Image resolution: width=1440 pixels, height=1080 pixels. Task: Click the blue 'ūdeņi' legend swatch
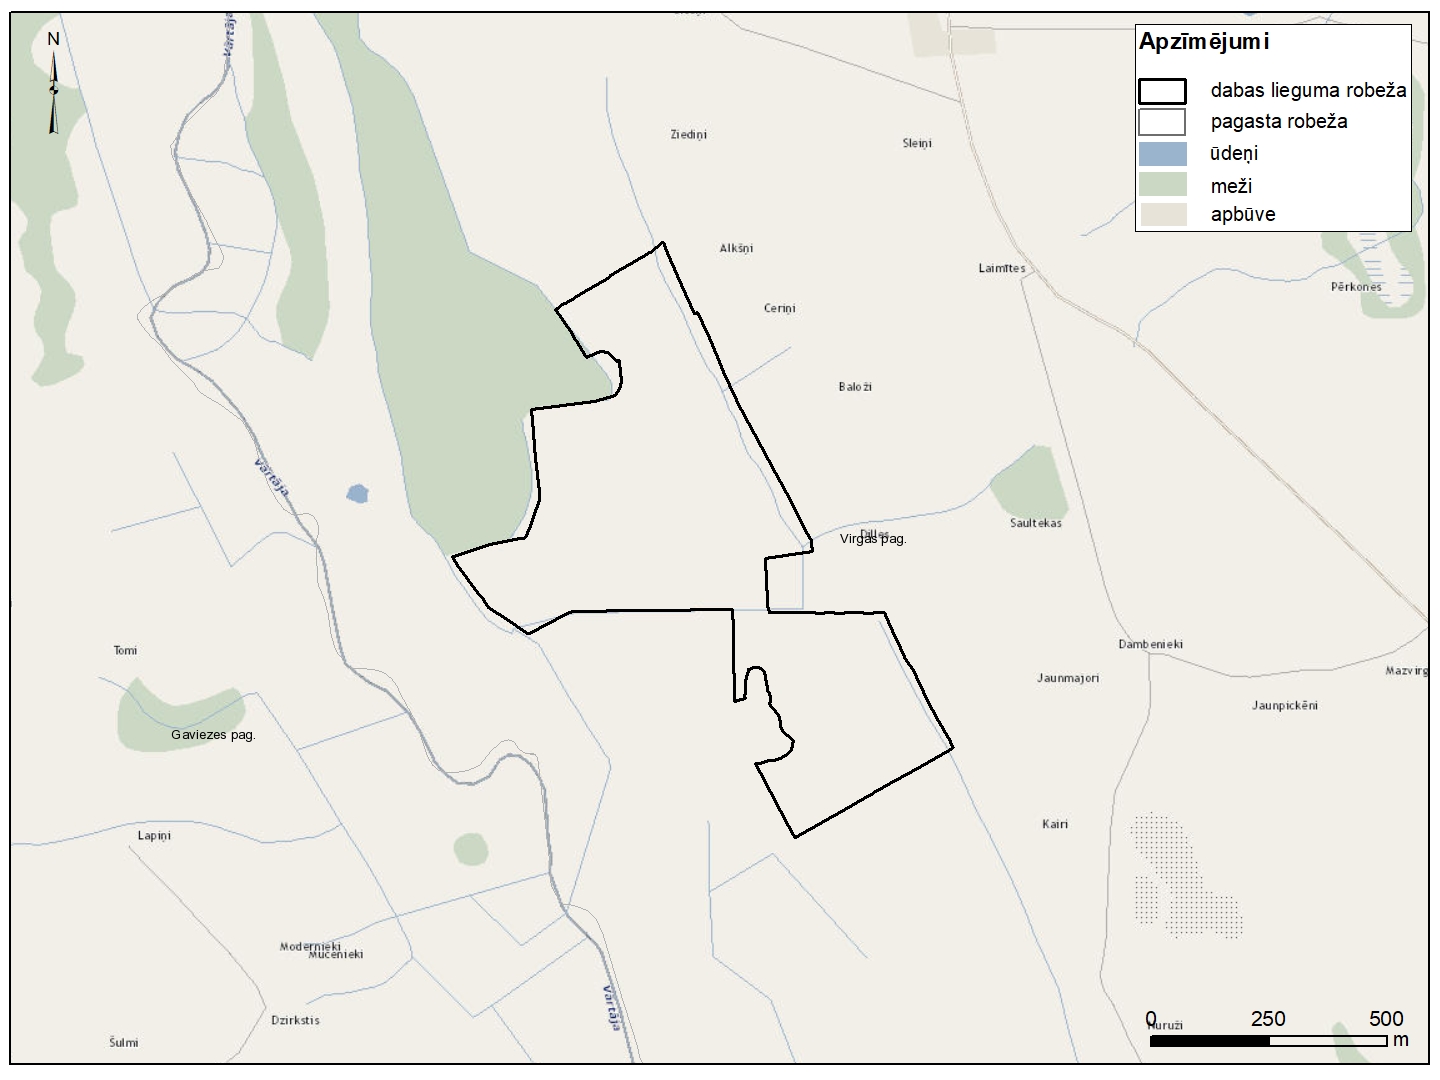tap(1162, 154)
